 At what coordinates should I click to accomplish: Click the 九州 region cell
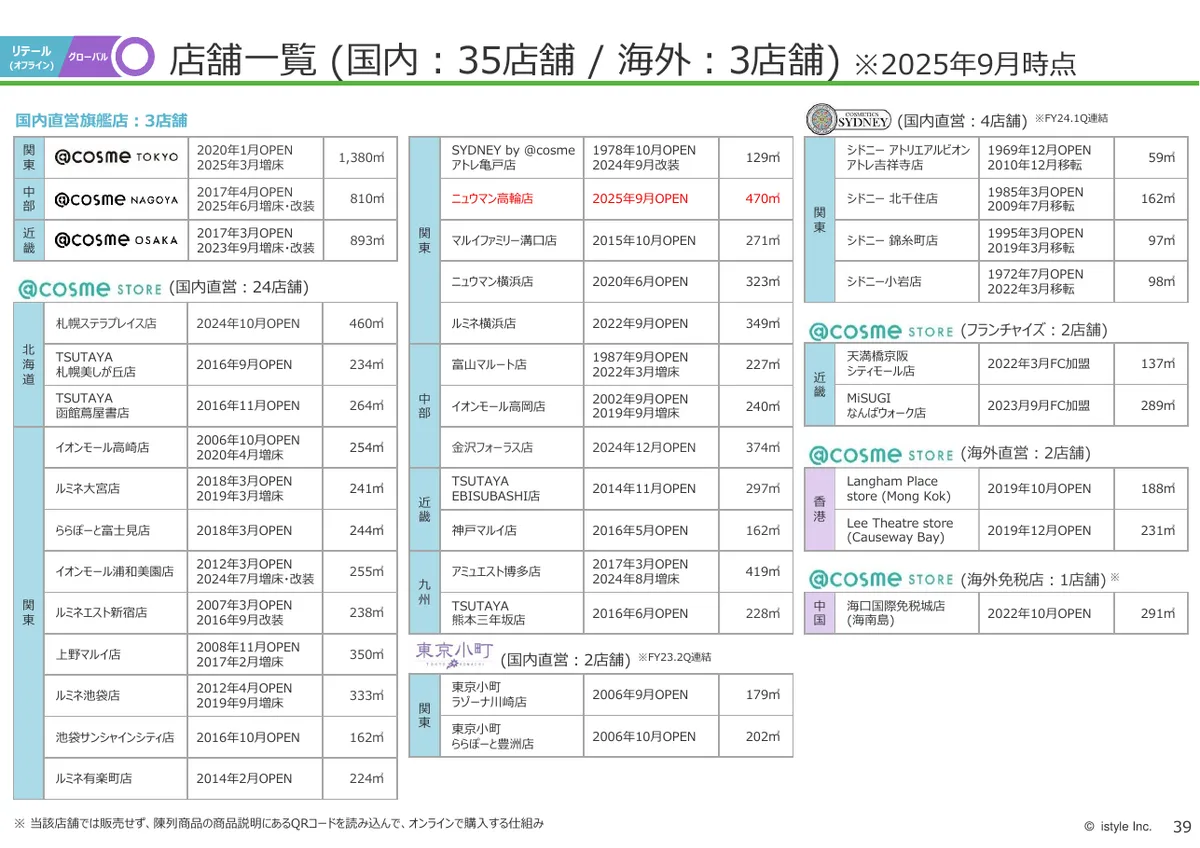coord(425,593)
